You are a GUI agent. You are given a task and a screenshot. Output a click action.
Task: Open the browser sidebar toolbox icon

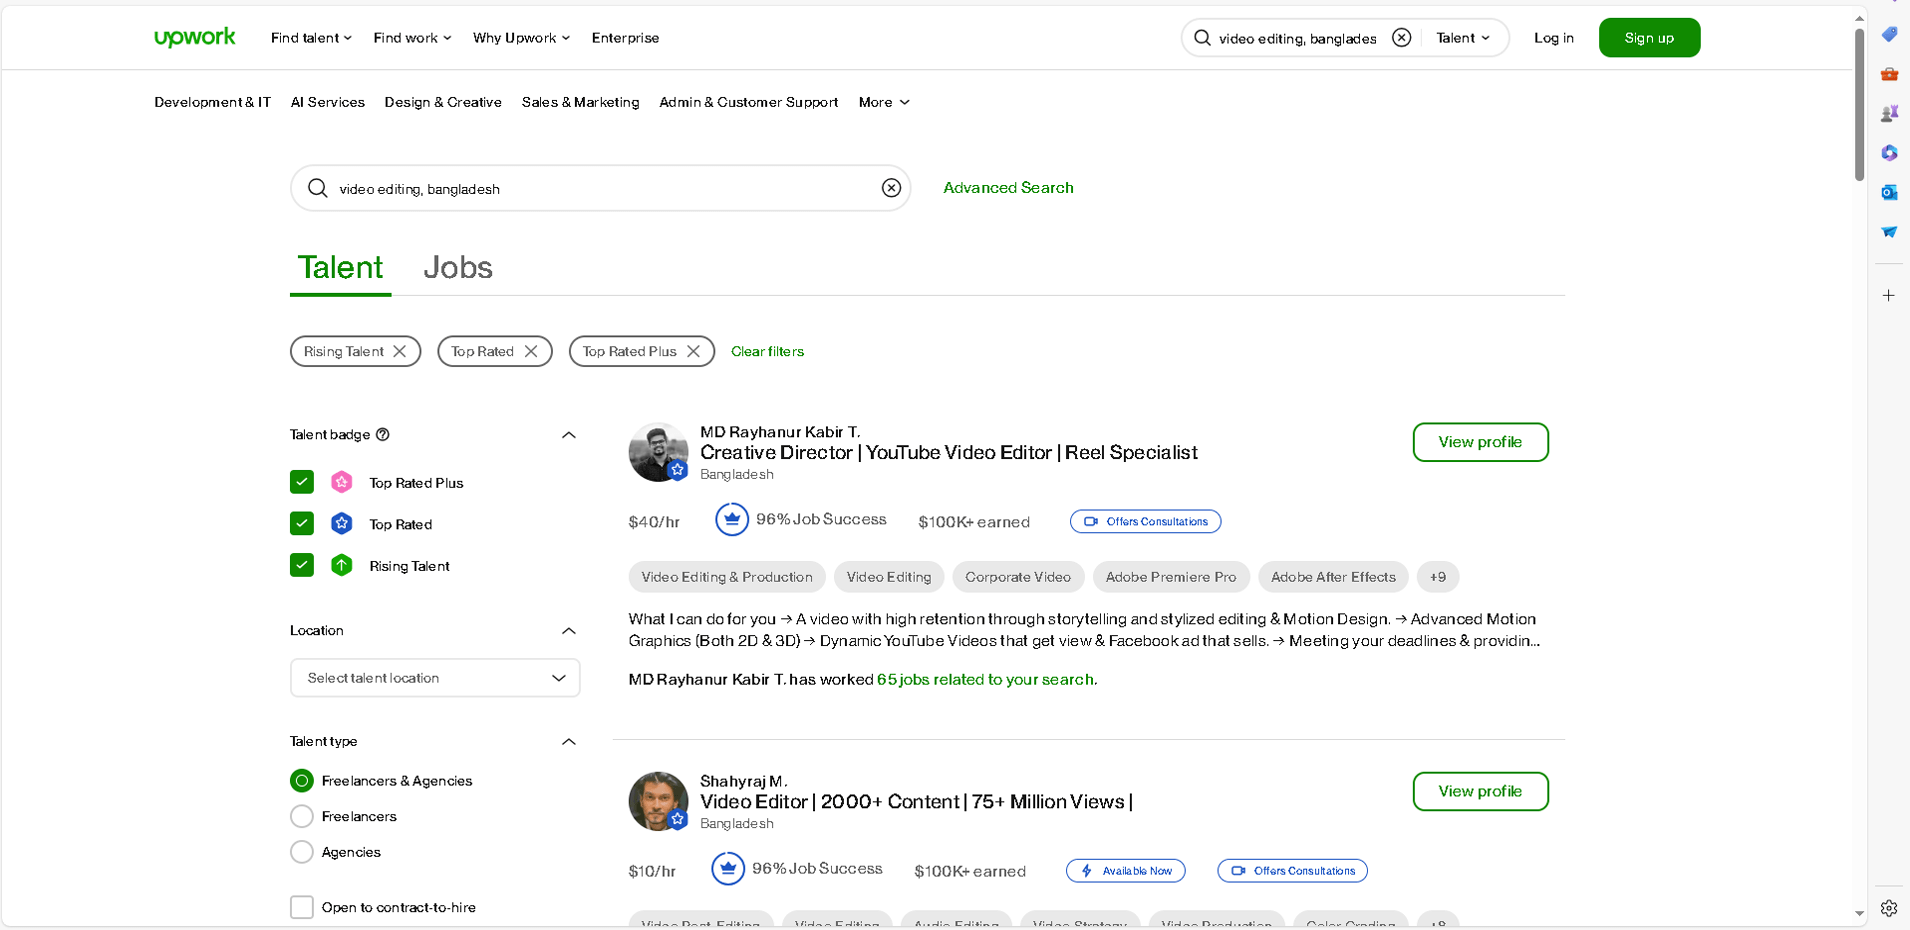click(x=1889, y=74)
